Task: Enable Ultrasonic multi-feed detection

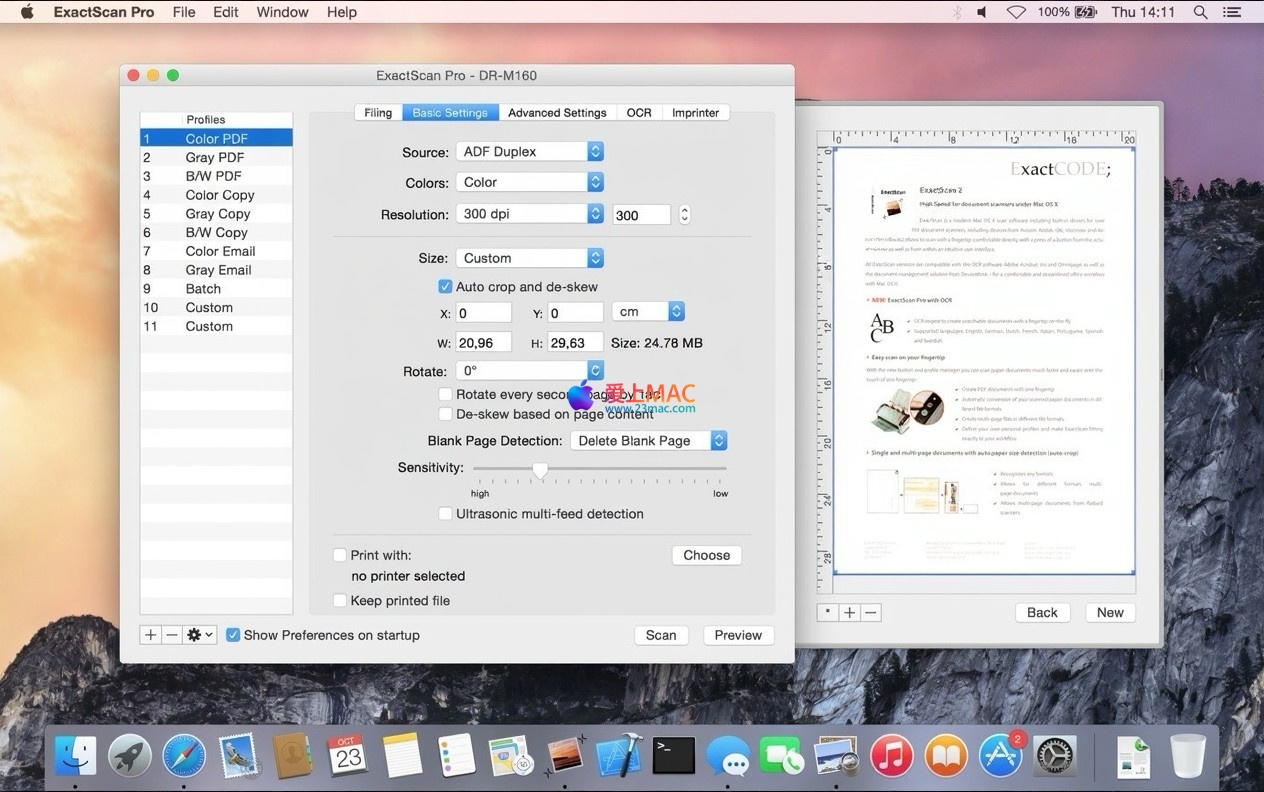Action: pos(445,514)
